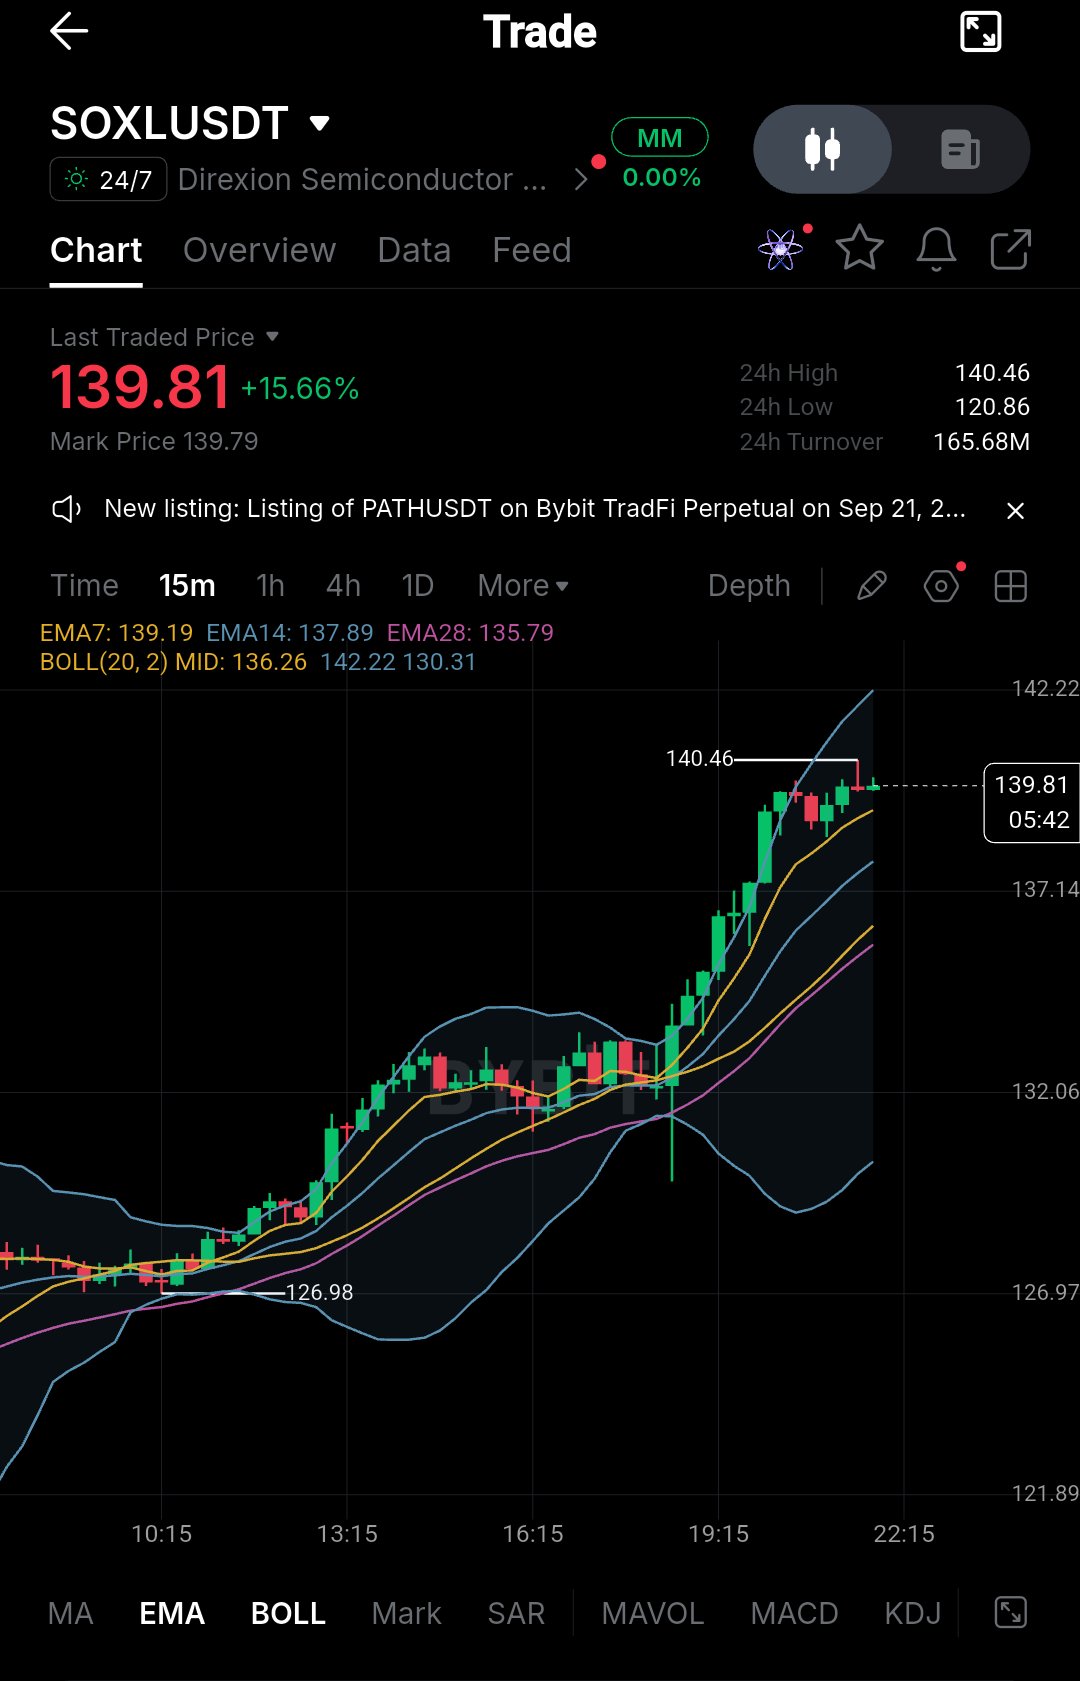Add SOXLUSDT to favorites star
This screenshot has width=1080, height=1681.
tap(859, 249)
